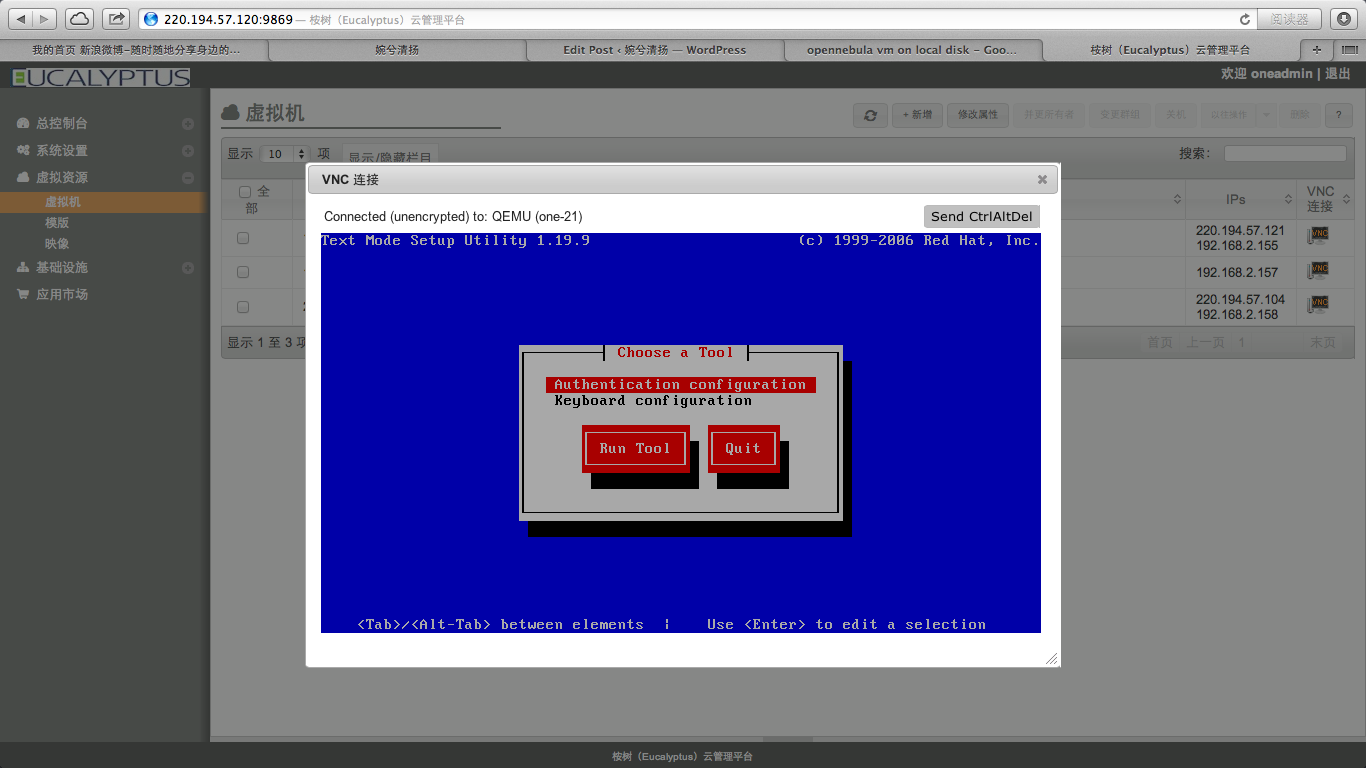Collapse the 虚拟资源 sidebar section
Image resolution: width=1366 pixels, height=768 pixels.
click(x=188, y=178)
